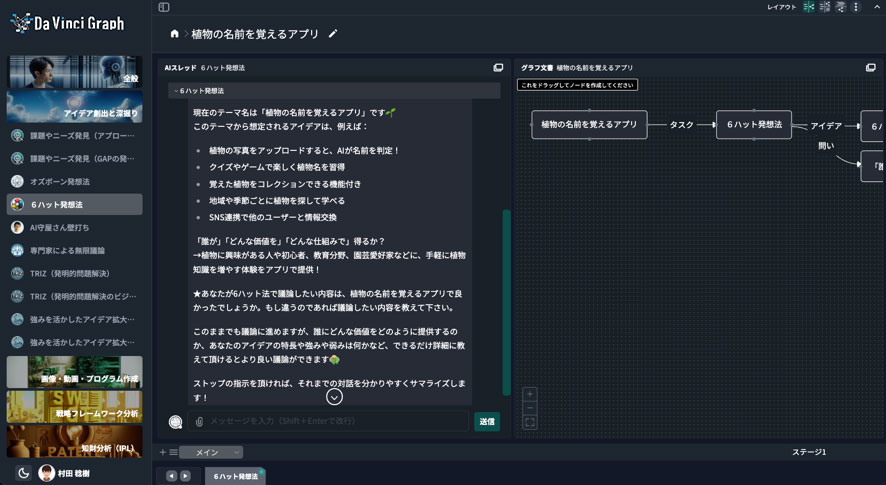
Task: Click the fit-to-screen graph button
Action: pos(530,423)
